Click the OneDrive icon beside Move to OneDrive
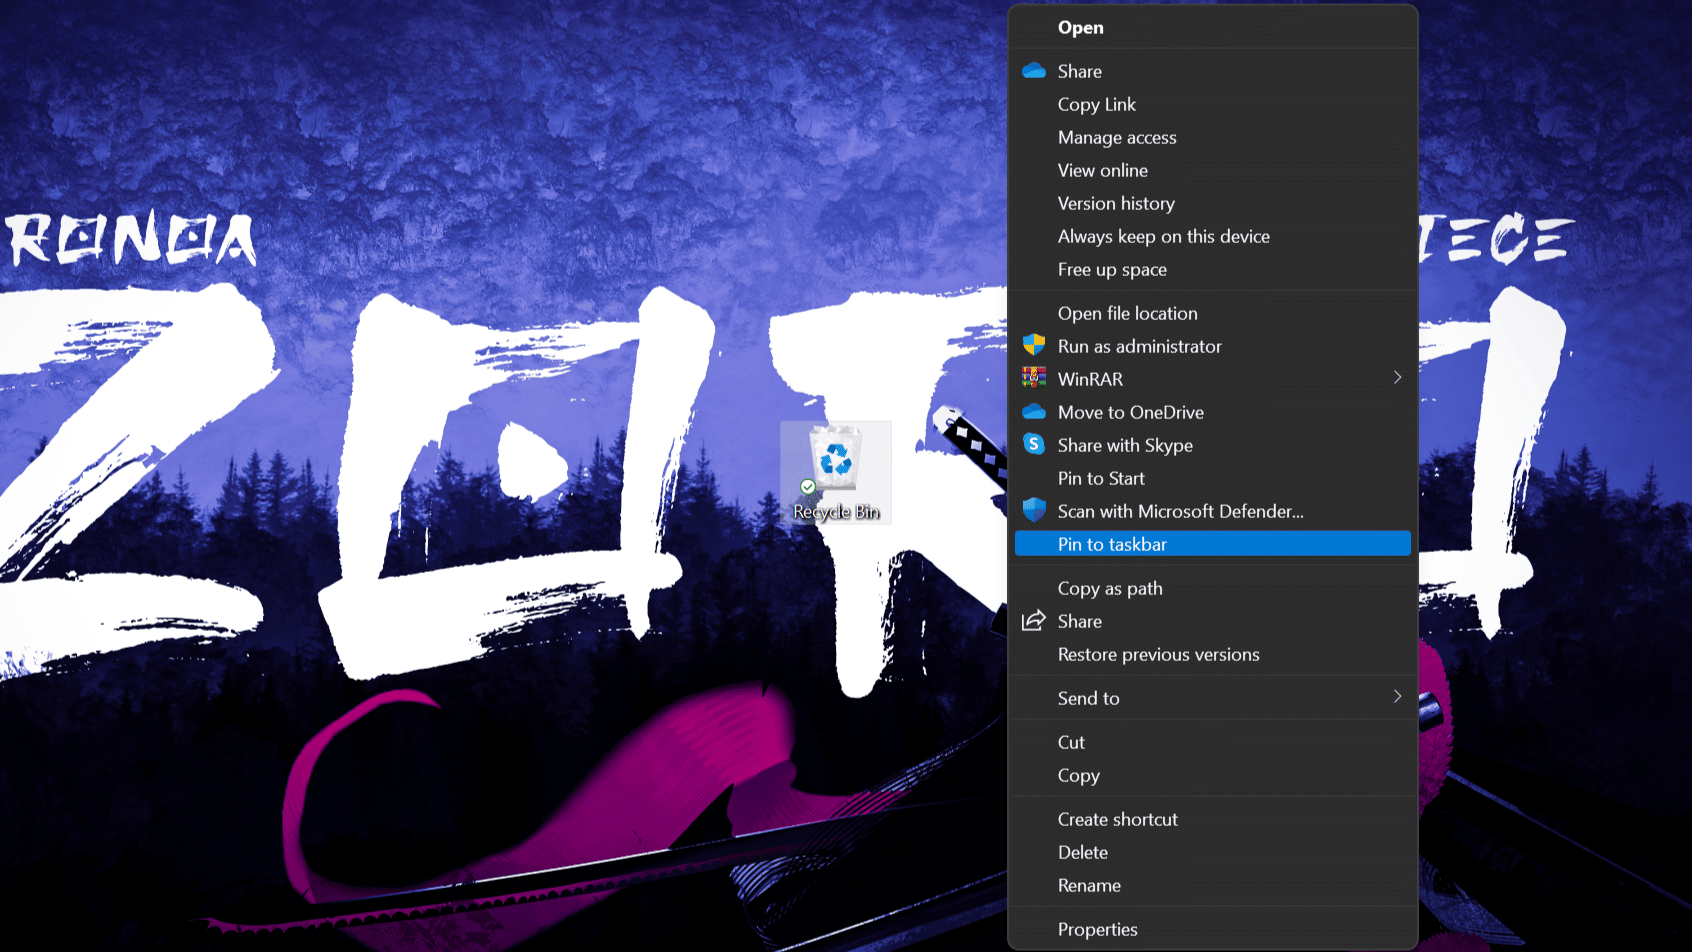 coord(1034,412)
